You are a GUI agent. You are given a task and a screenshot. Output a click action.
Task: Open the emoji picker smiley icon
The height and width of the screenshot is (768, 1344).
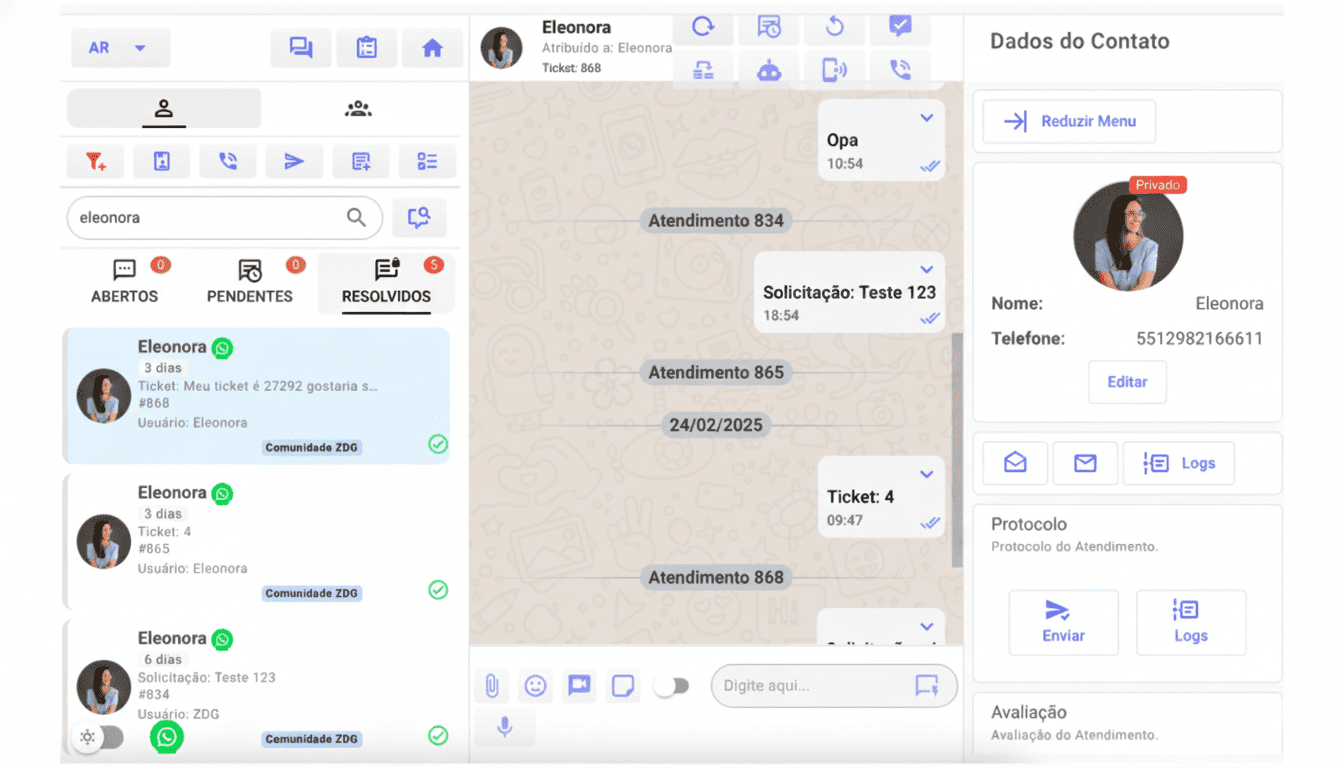pyautogui.click(x=536, y=686)
